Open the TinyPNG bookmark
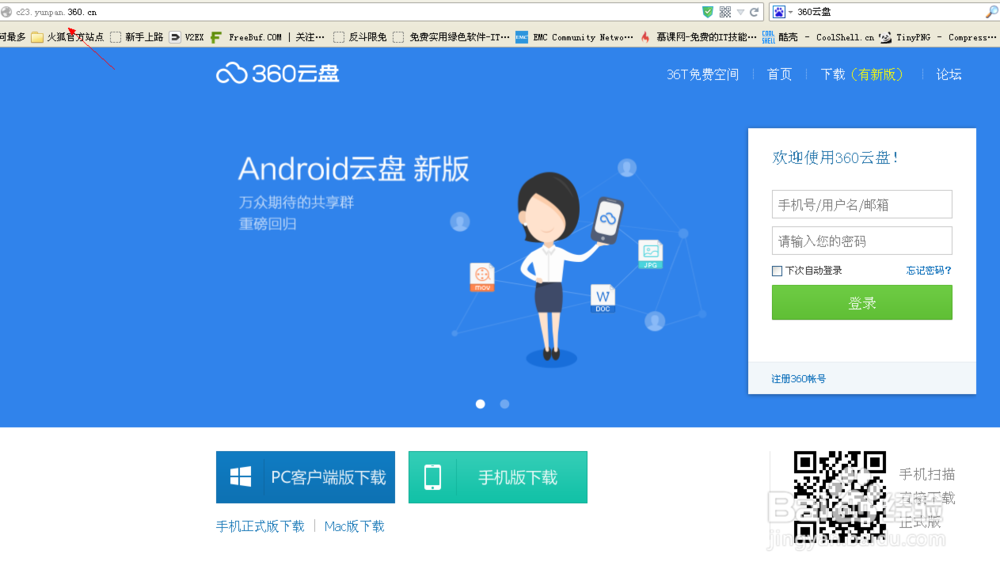1000x573 pixels. pos(938,37)
